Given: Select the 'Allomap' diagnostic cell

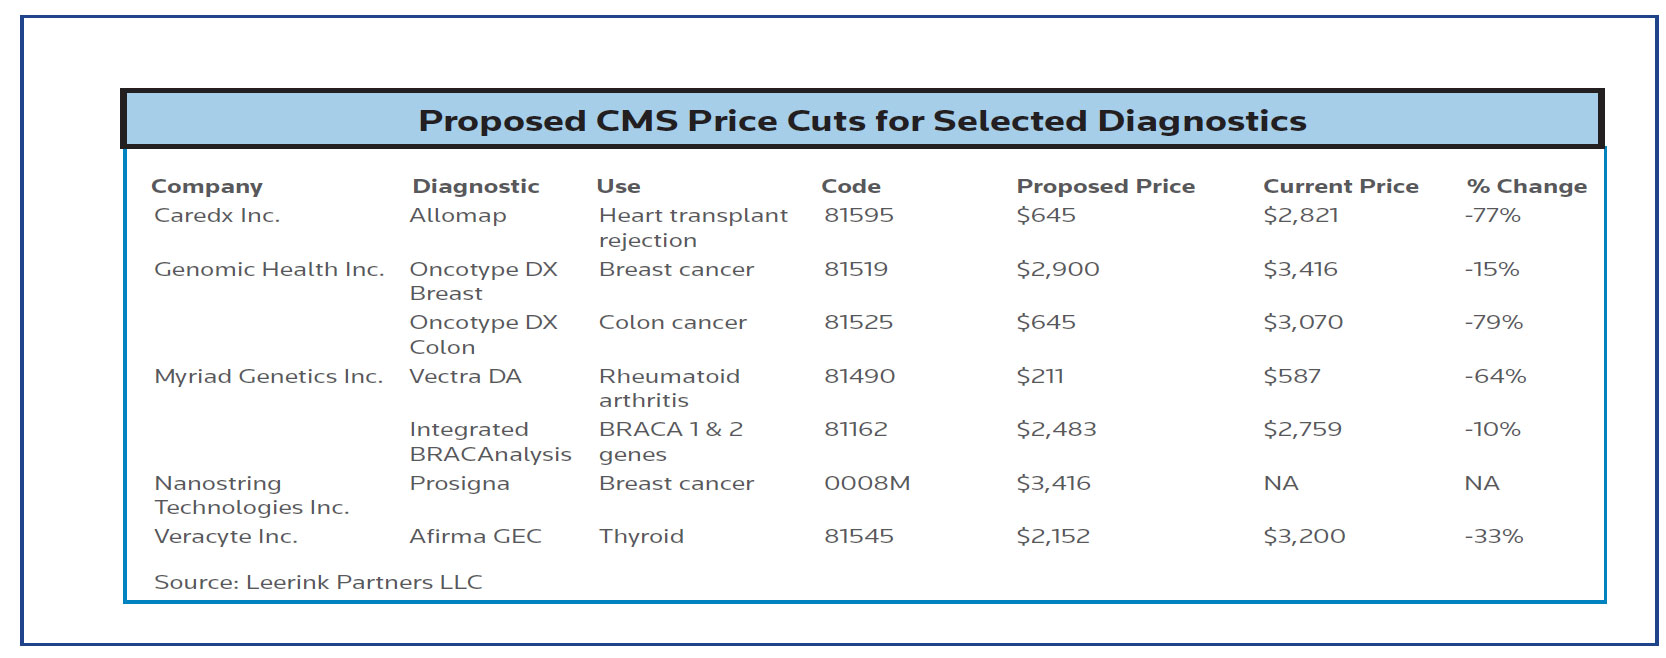Looking at the screenshot, I should click(457, 215).
